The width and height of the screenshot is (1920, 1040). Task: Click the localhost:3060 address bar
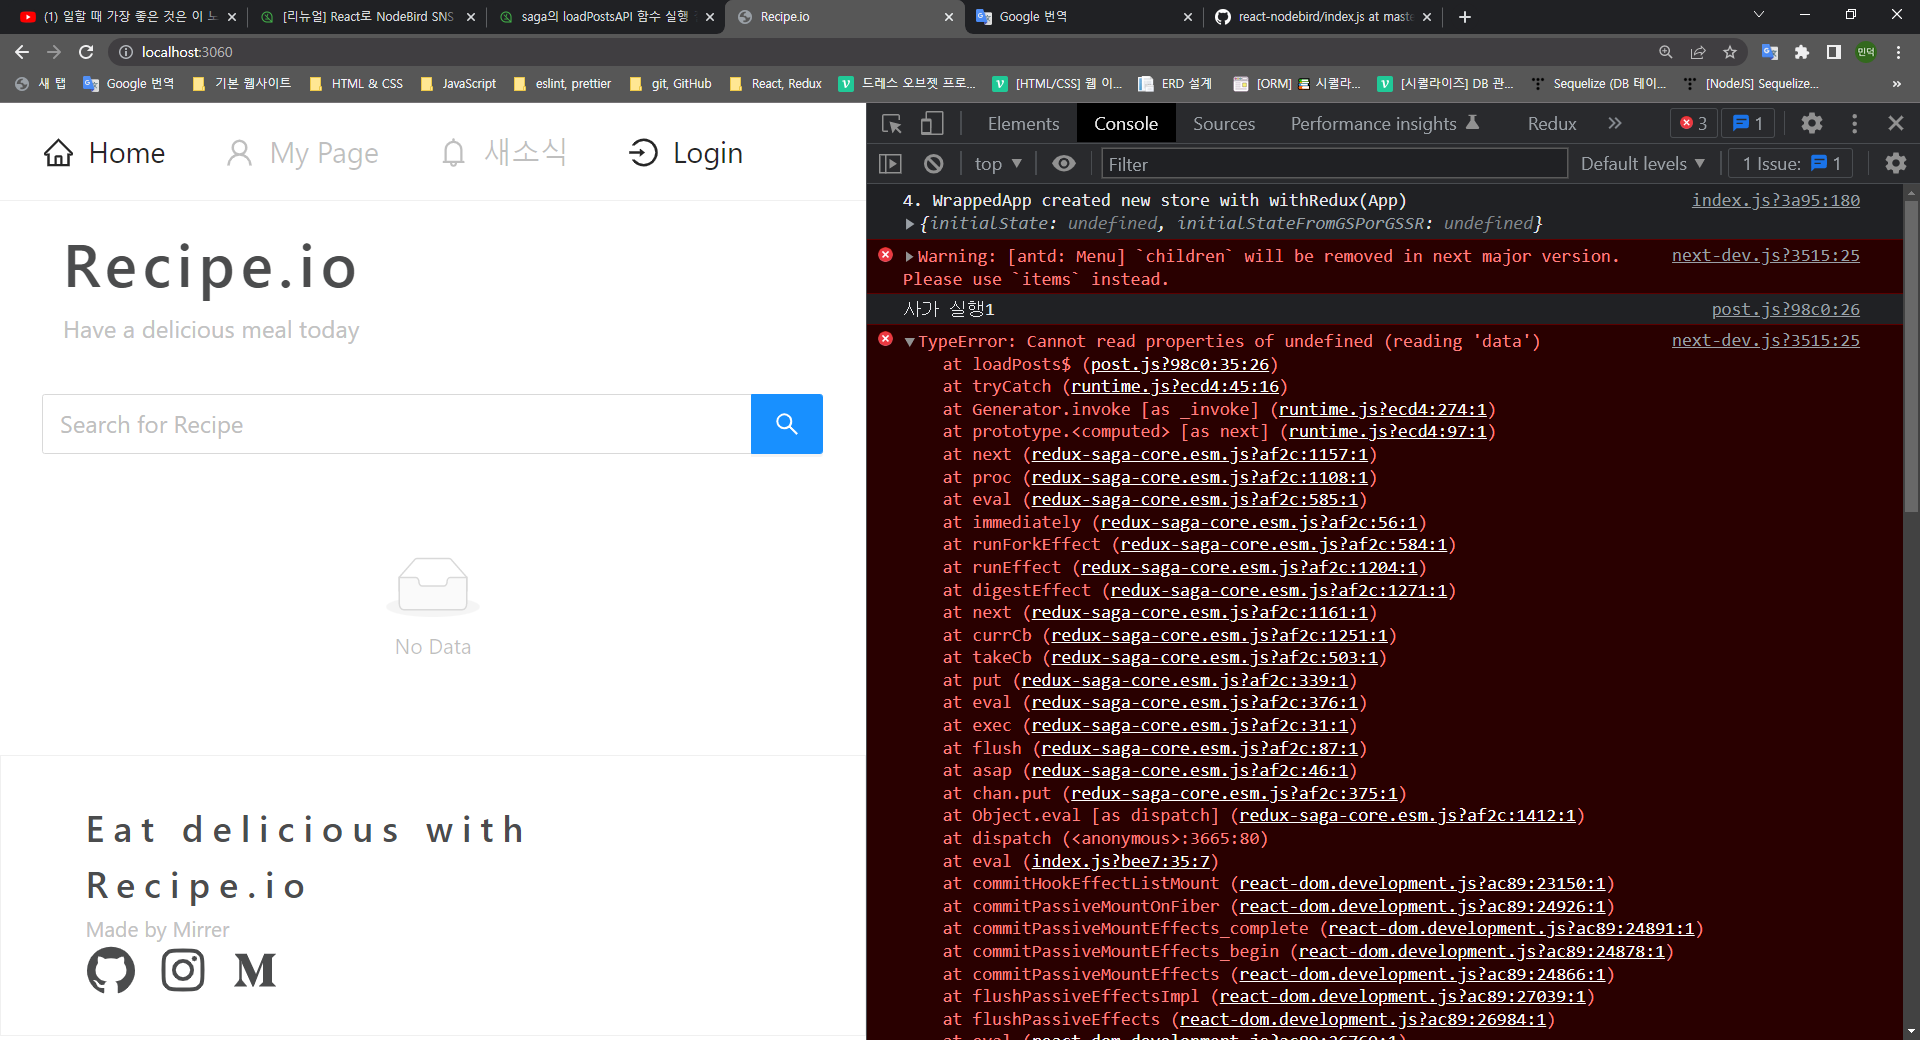[x=880, y=52]
